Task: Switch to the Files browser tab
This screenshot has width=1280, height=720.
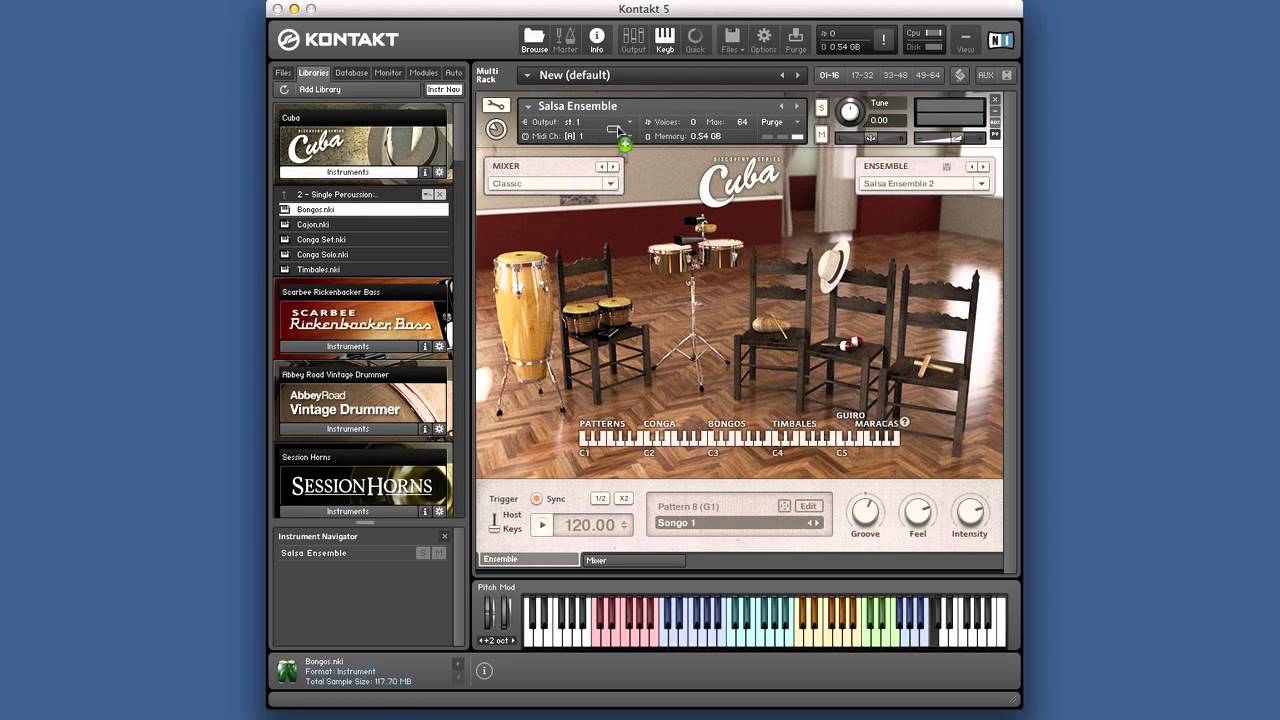Action: click(x=284, y=73)
